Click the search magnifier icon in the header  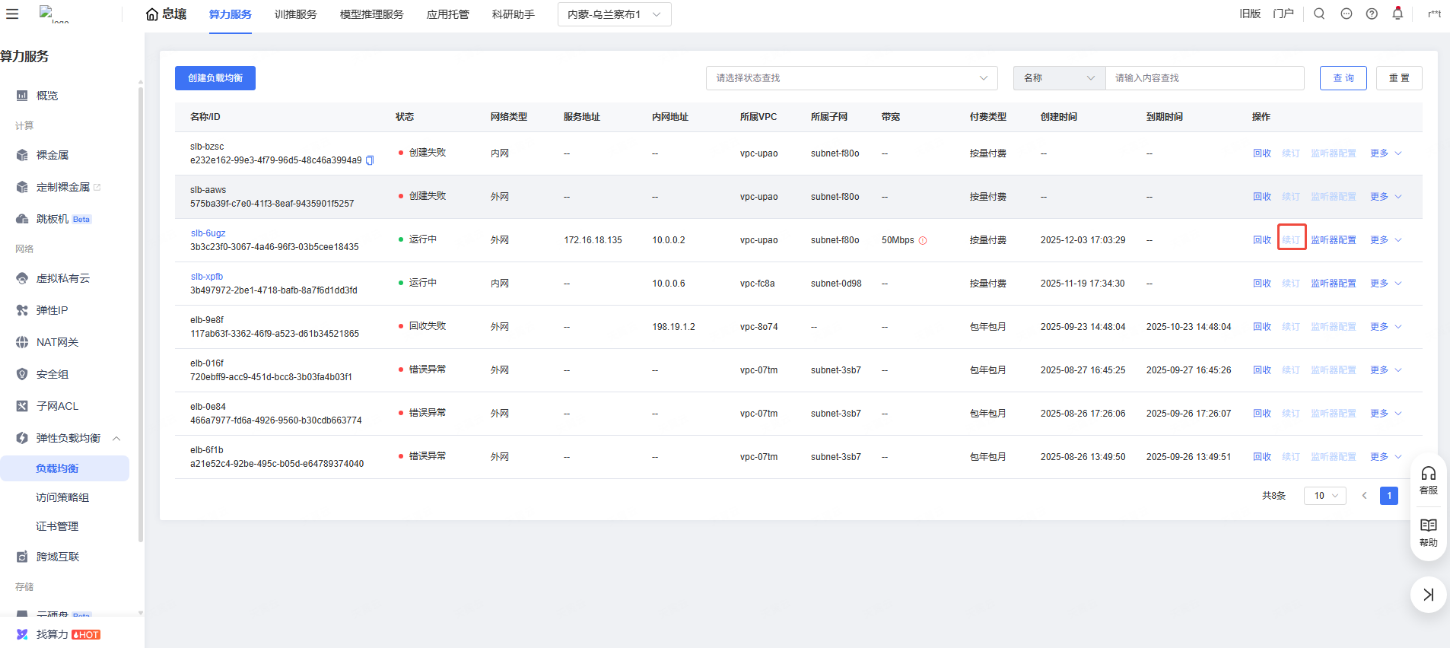[1319, 14]
